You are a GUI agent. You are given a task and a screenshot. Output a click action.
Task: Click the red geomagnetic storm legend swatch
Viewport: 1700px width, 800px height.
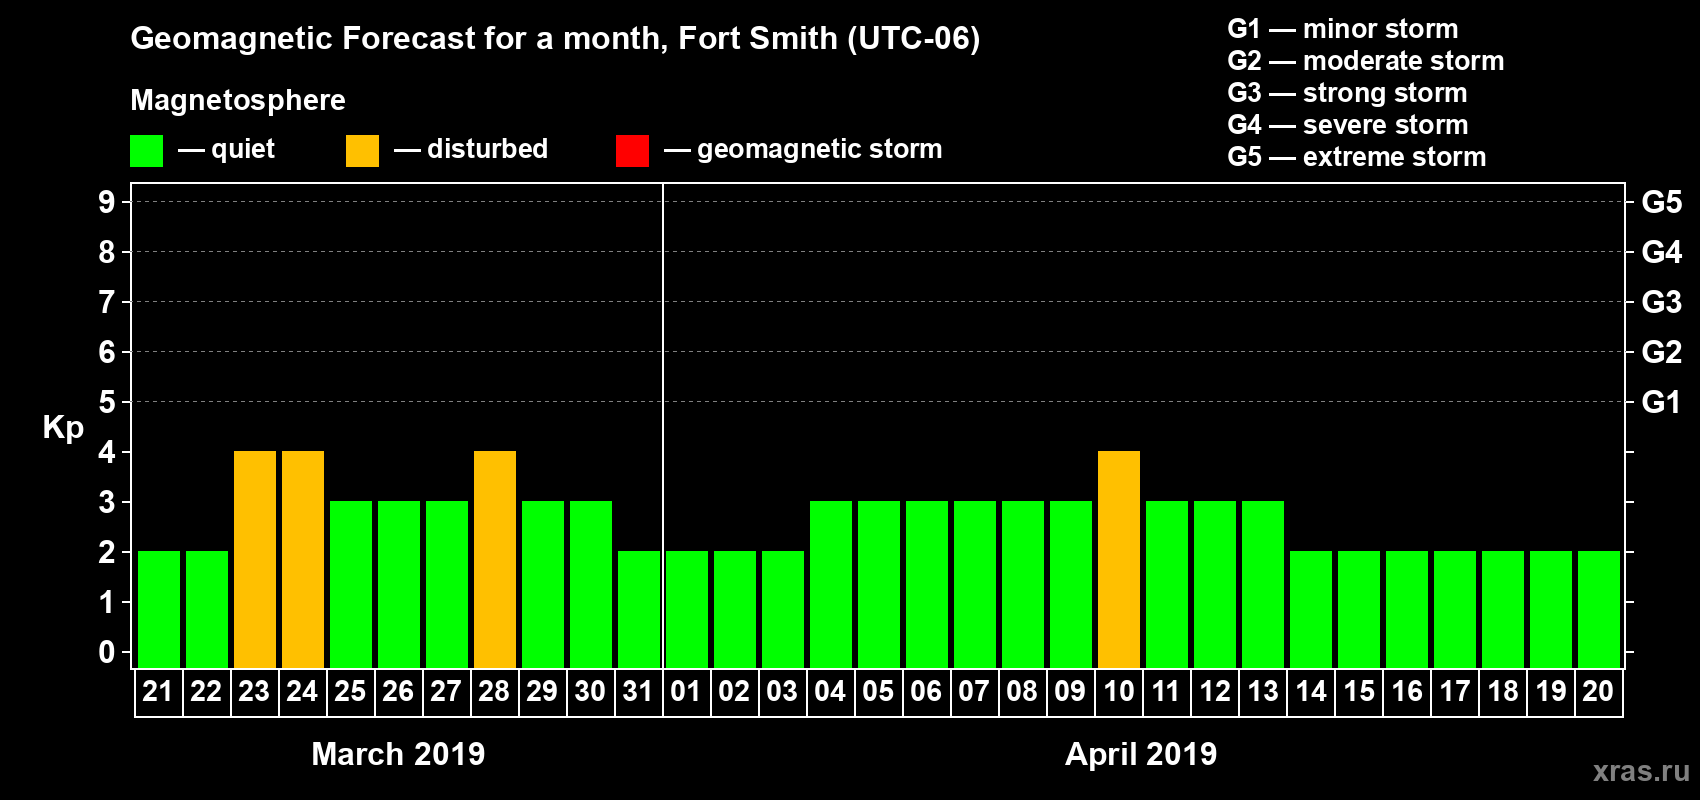coord(633,151)
